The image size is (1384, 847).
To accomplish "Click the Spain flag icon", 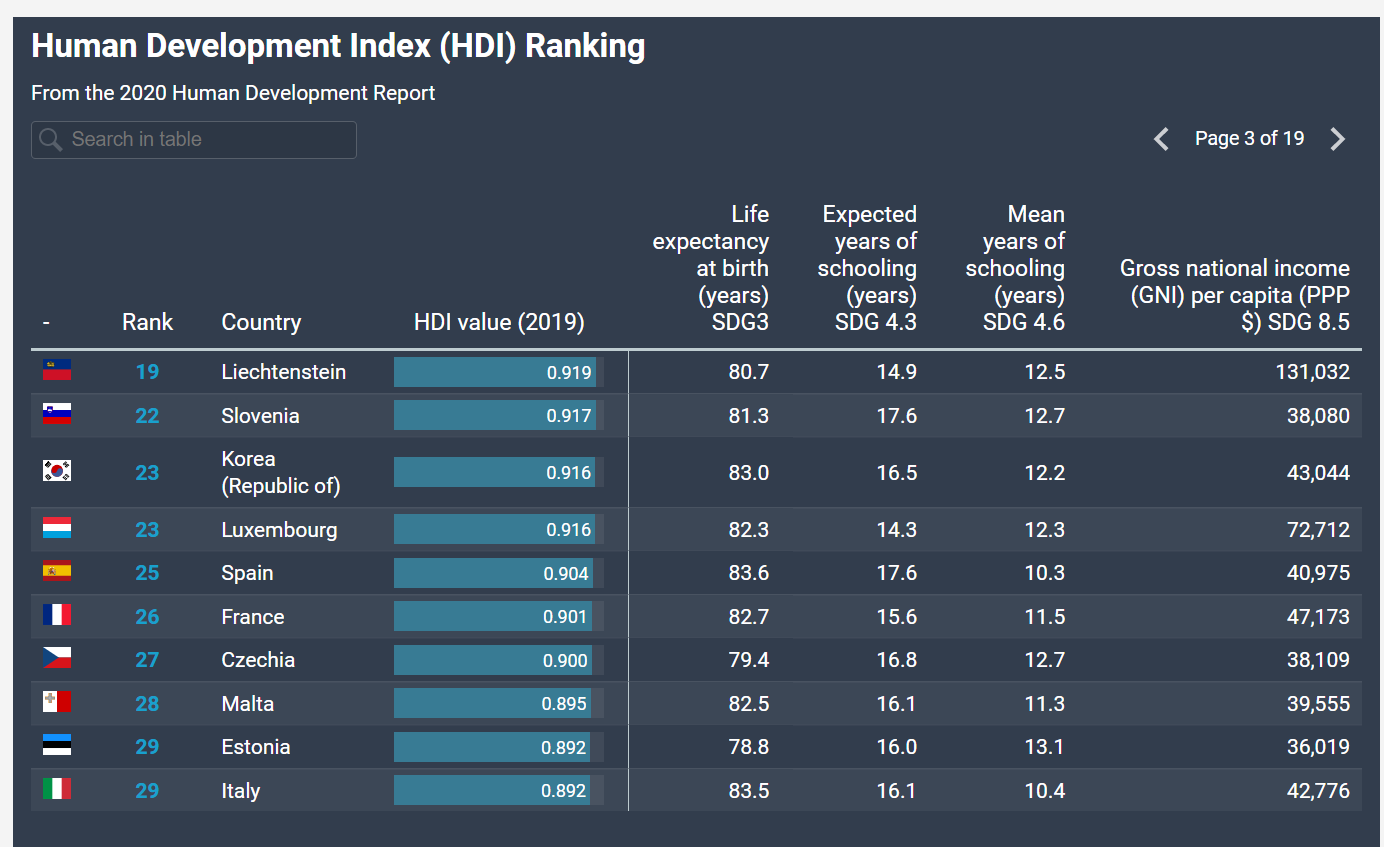I will 57,571.
